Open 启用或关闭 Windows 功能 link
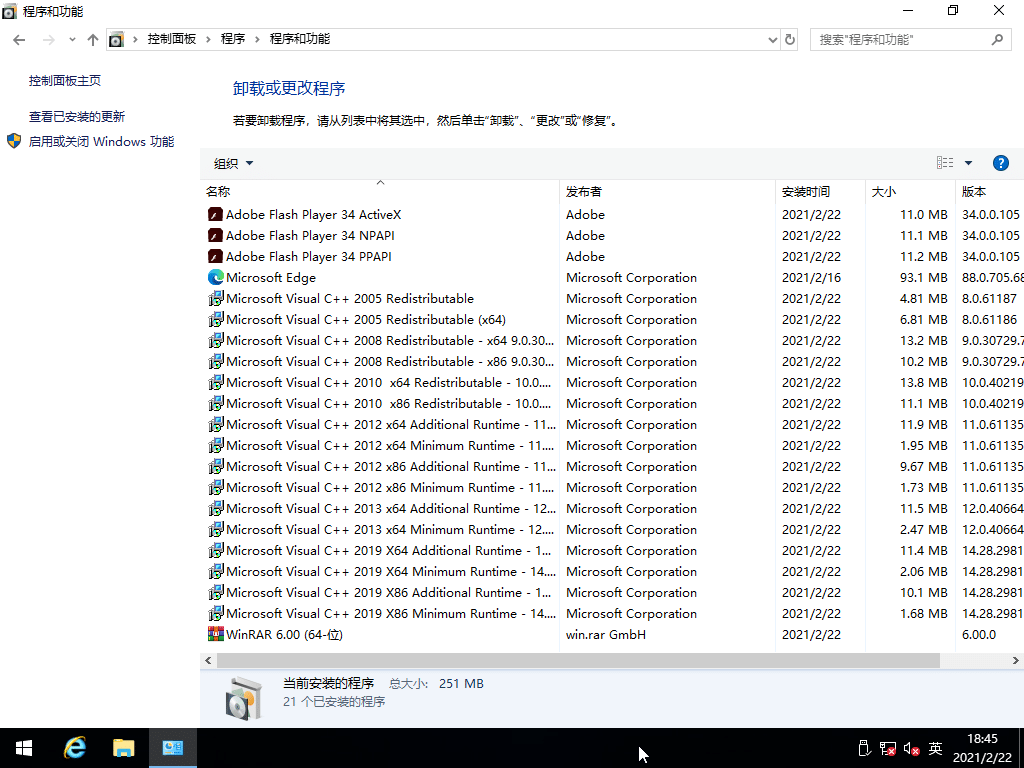Viewport: 1024px width, 768px height. coord(101,142)
